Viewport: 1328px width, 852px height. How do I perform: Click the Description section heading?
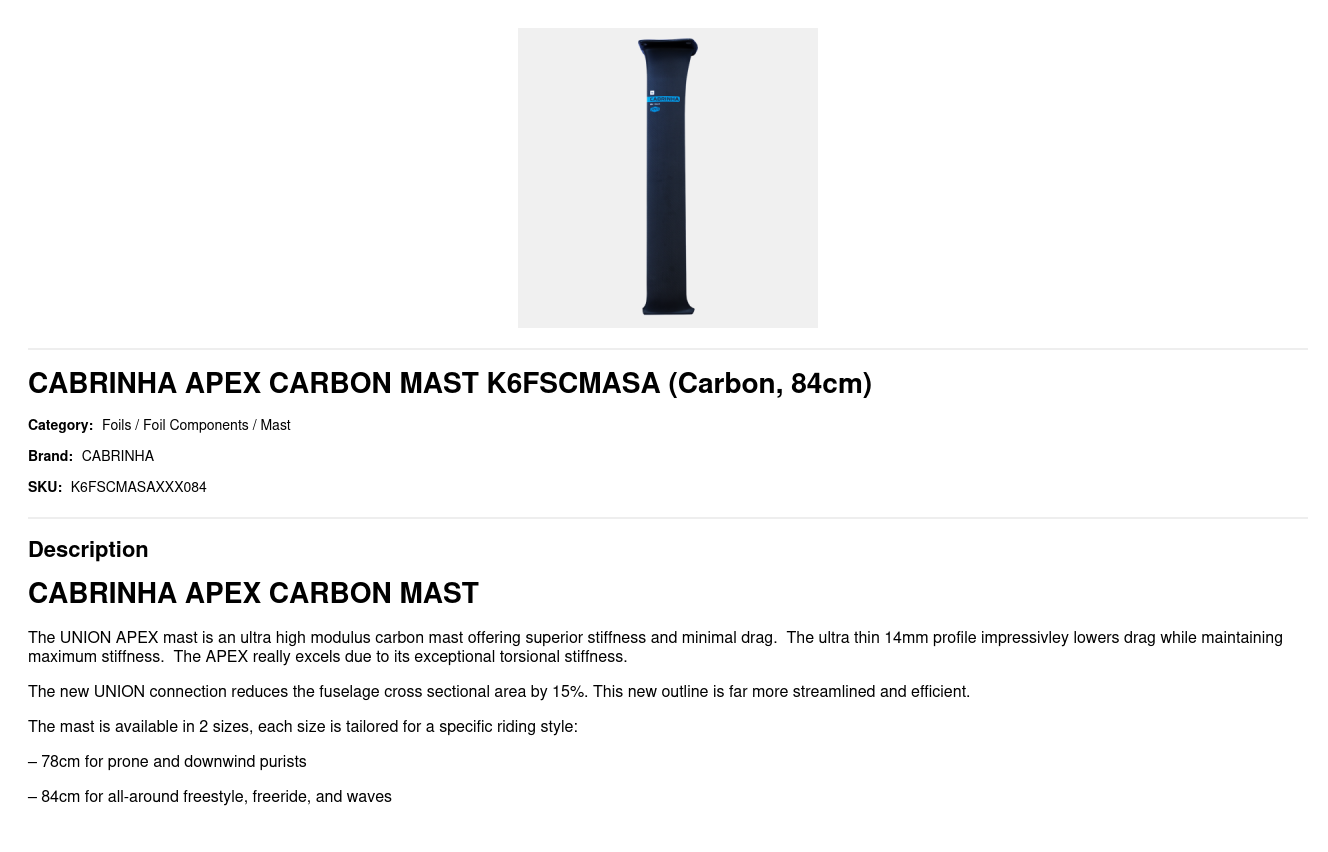[x=88, y=549]
